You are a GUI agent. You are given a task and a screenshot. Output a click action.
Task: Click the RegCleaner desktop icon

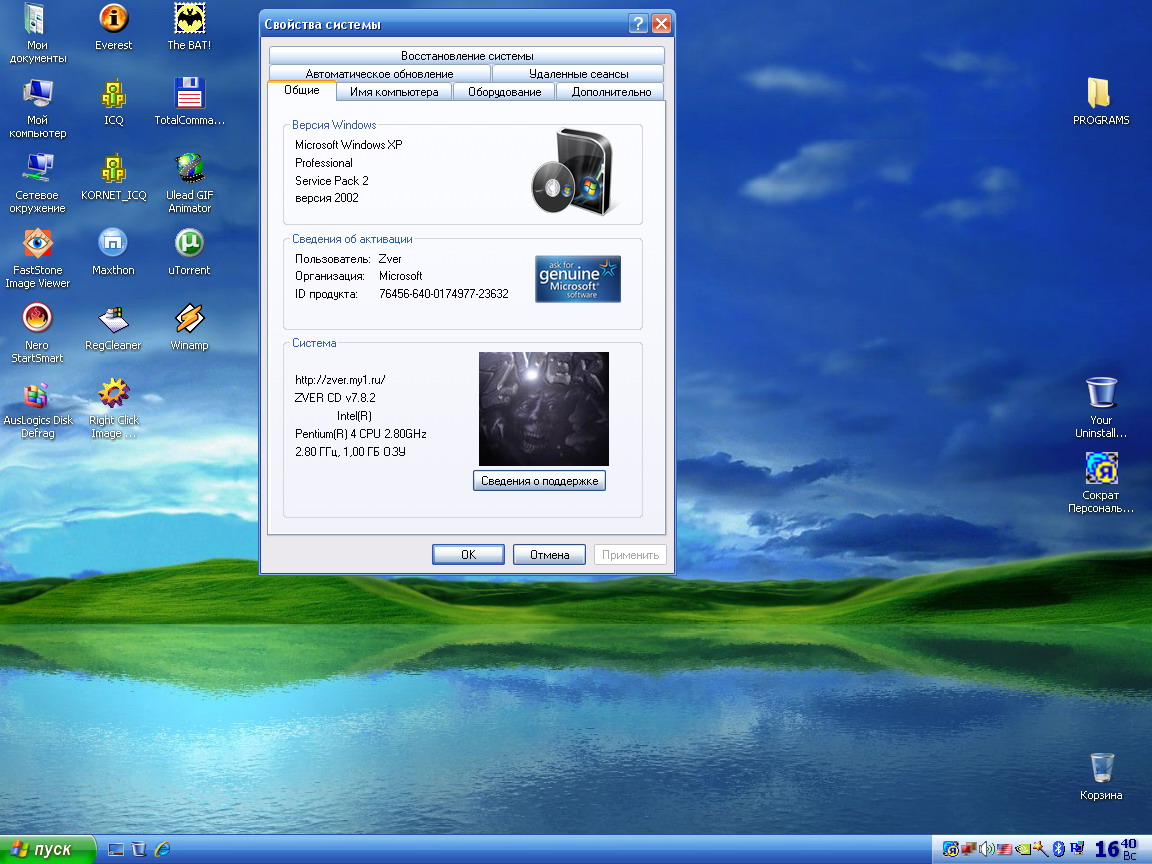click(x=113, y=326)
